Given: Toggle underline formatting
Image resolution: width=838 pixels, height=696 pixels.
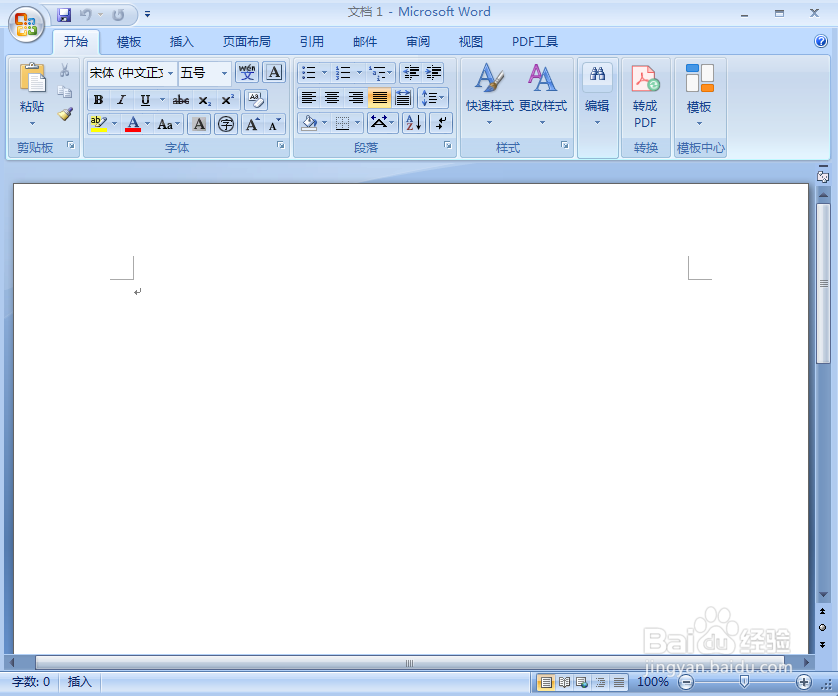Looking at the screenshot, I should point(145,99).
